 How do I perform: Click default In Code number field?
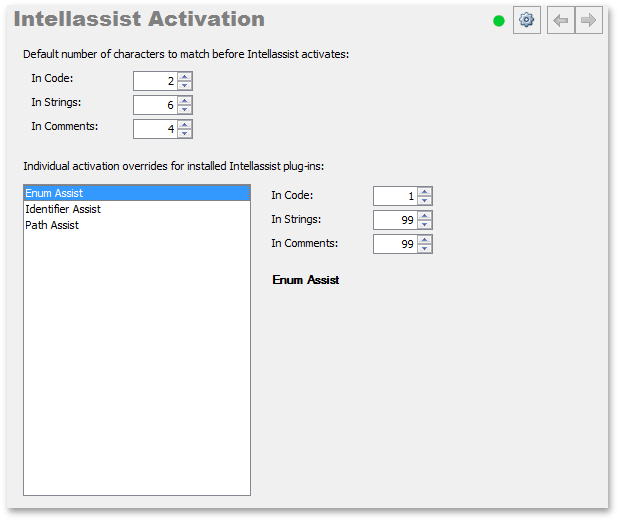point(155,81)
